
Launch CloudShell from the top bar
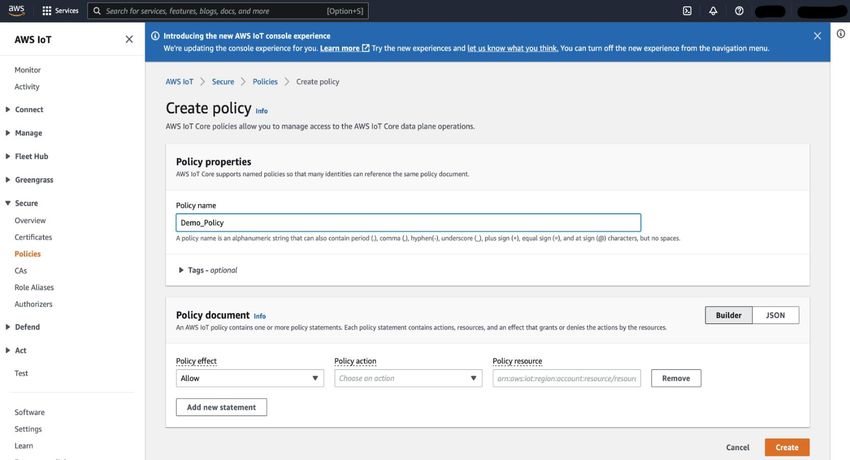(x=687, y=11)
